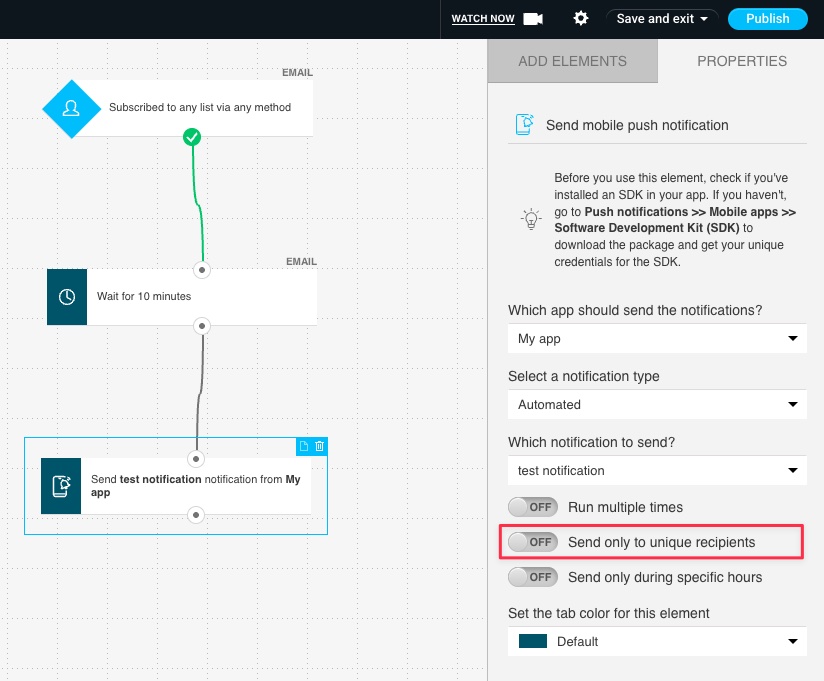Click the Publish button

[767, 18]
